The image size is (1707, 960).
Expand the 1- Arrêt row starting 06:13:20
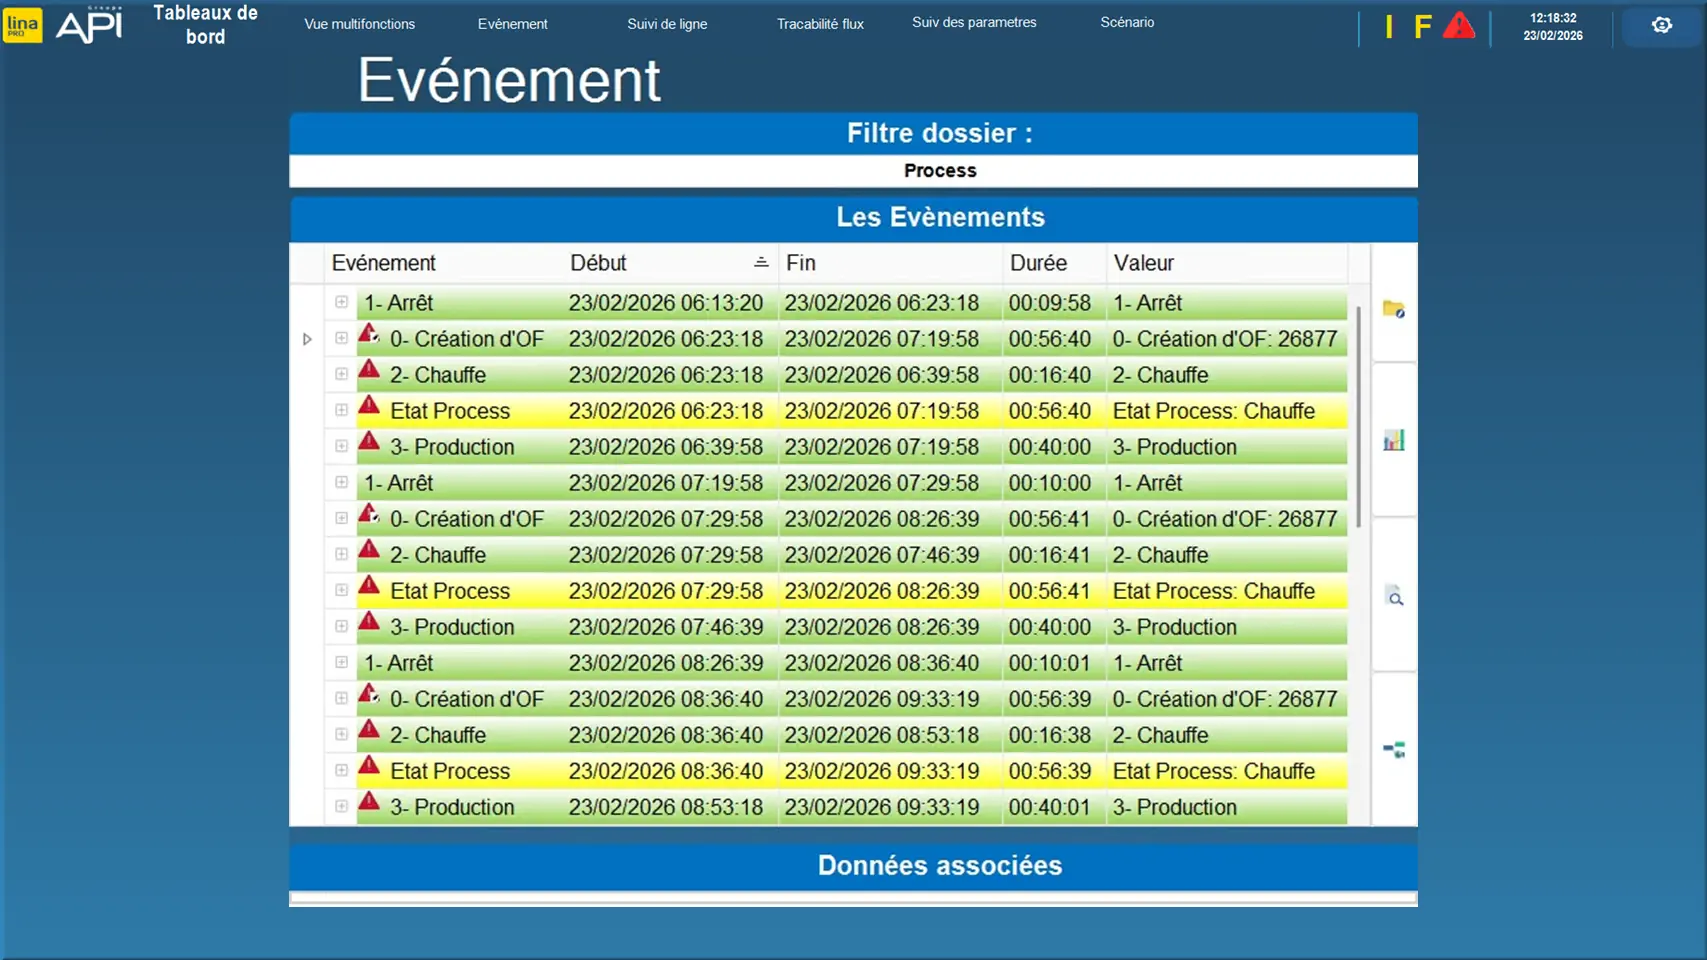(x=342, y=302)
